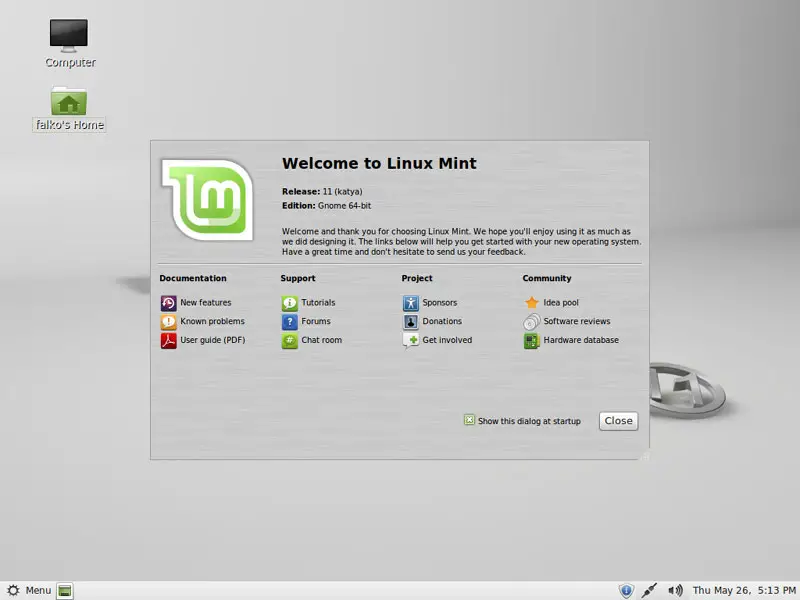Click the show desktop icon in panel
This screenshot has height=600, width=800.
(65, 591)
